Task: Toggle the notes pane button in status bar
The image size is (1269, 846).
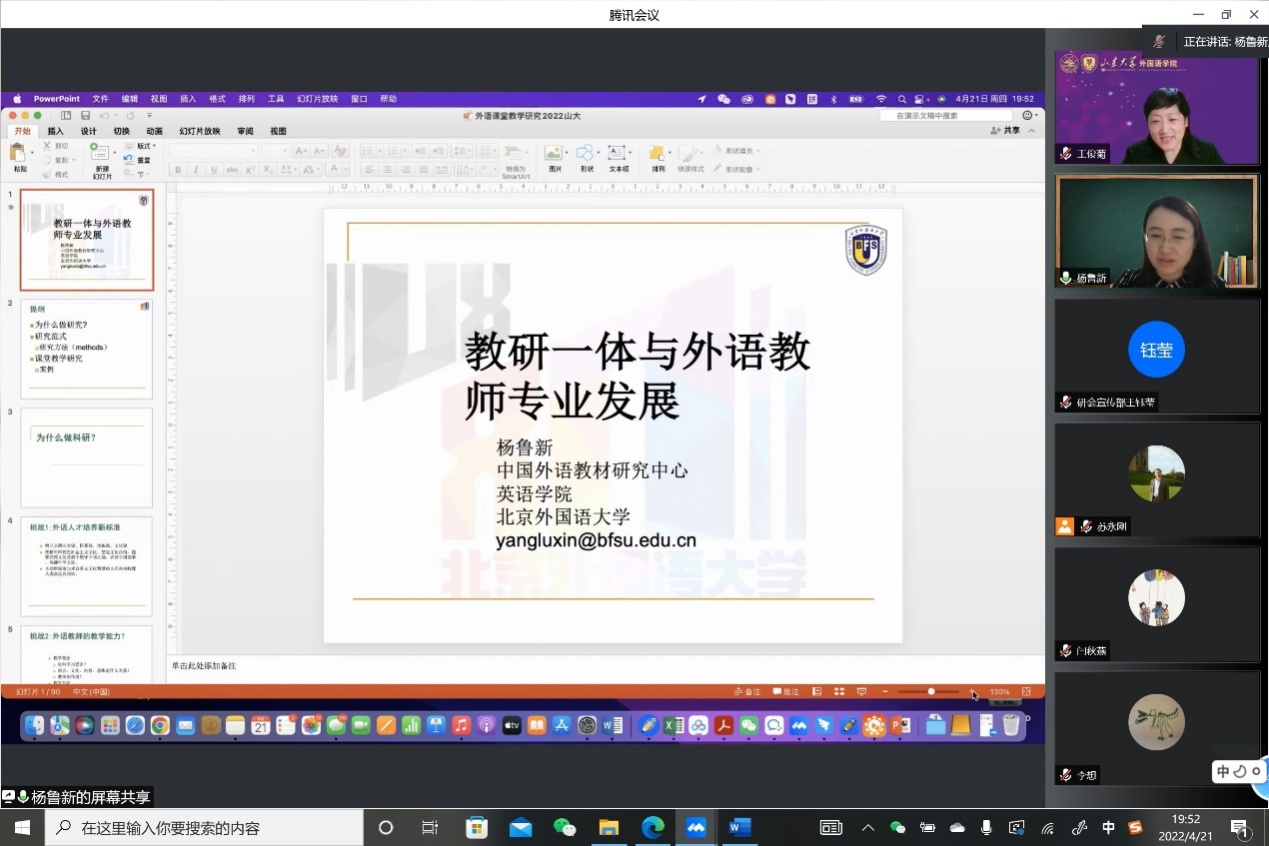Action: [x=747, y=692]
